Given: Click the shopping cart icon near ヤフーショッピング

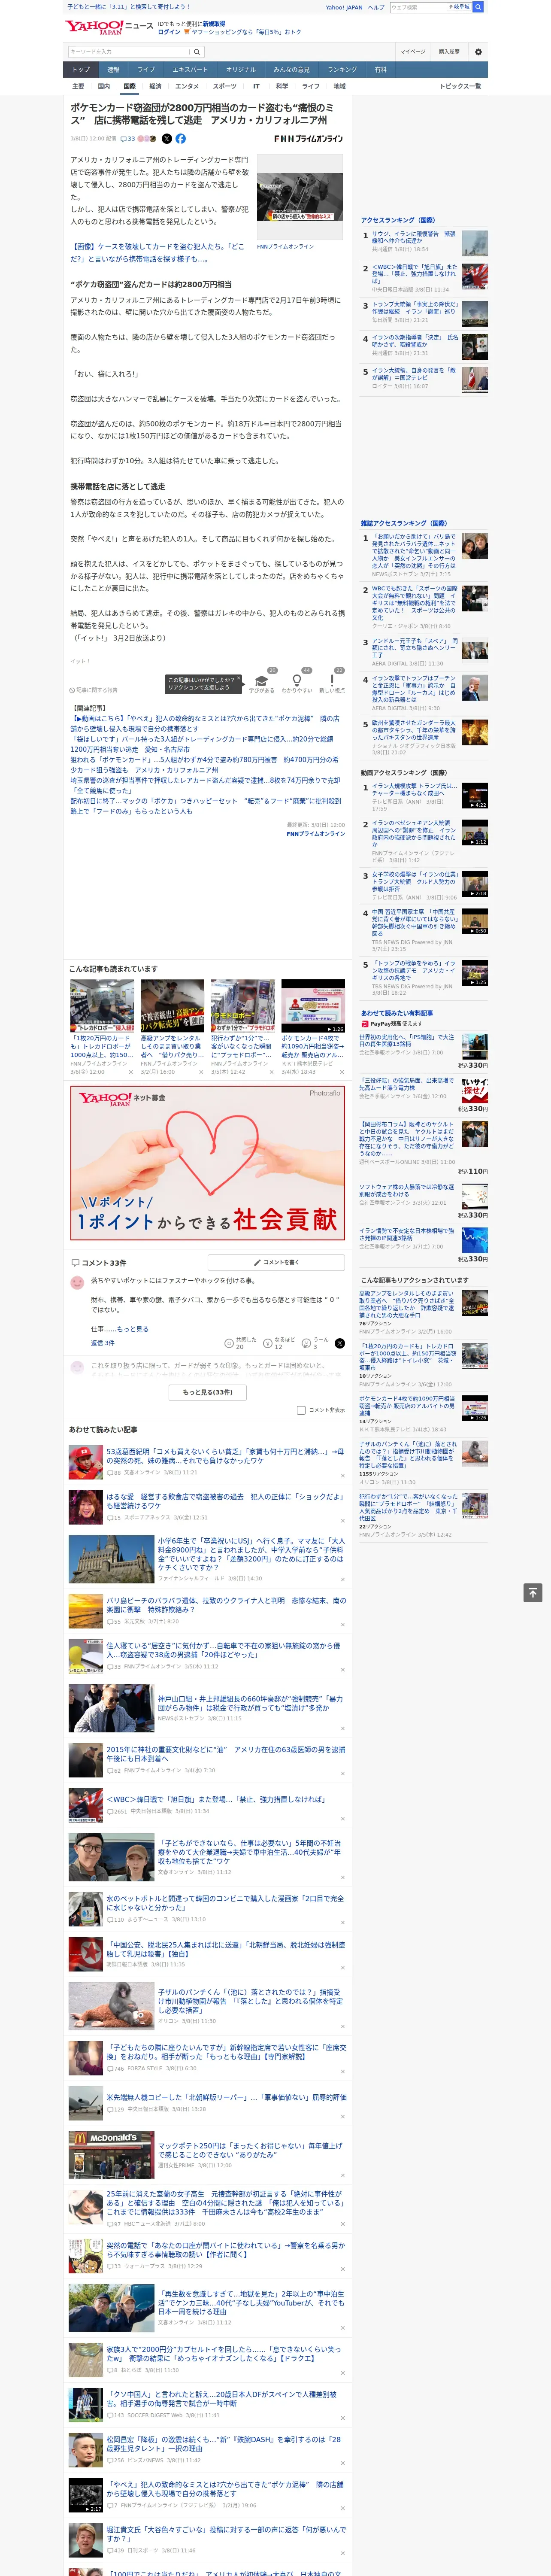Looking at the screenshot, I should pos(187,32).
